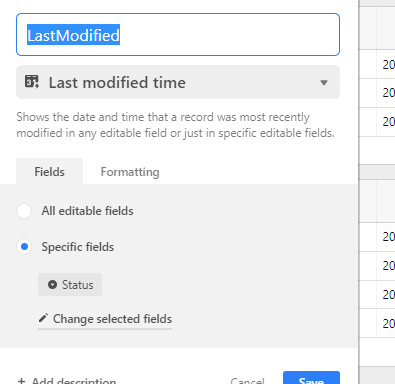Click the All editable fields label

(x=87, y=211)
